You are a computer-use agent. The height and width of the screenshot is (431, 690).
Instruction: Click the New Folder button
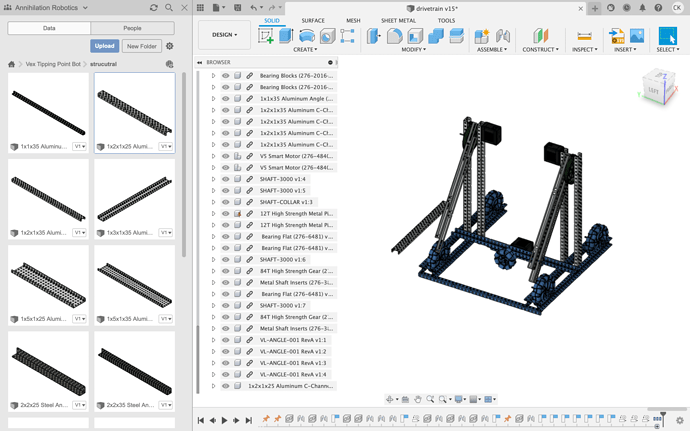(x=142, y=46)
